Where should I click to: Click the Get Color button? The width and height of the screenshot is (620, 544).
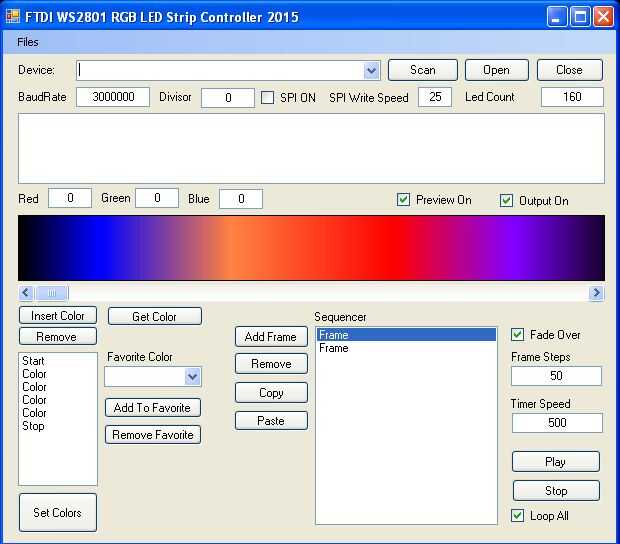pyautogui.click(x=155, y=317)
